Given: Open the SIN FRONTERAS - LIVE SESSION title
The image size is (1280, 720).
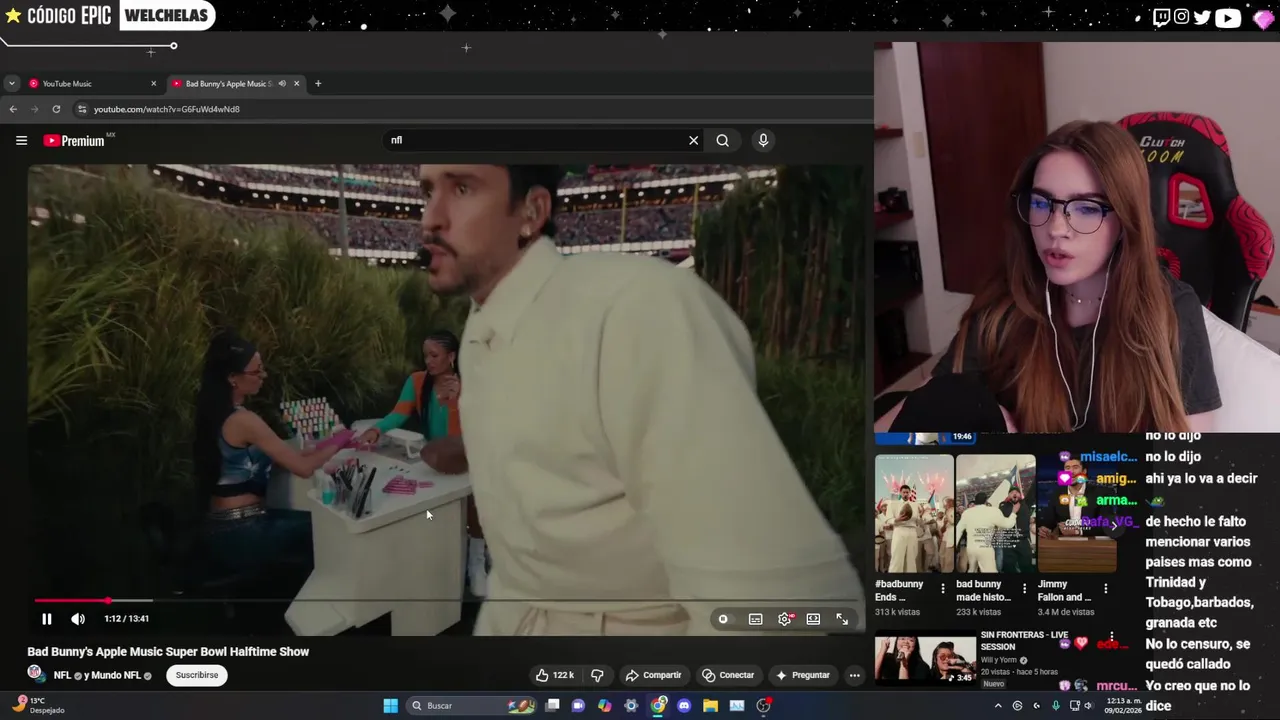Looking at the screenshot, I should coord(1024,640).
